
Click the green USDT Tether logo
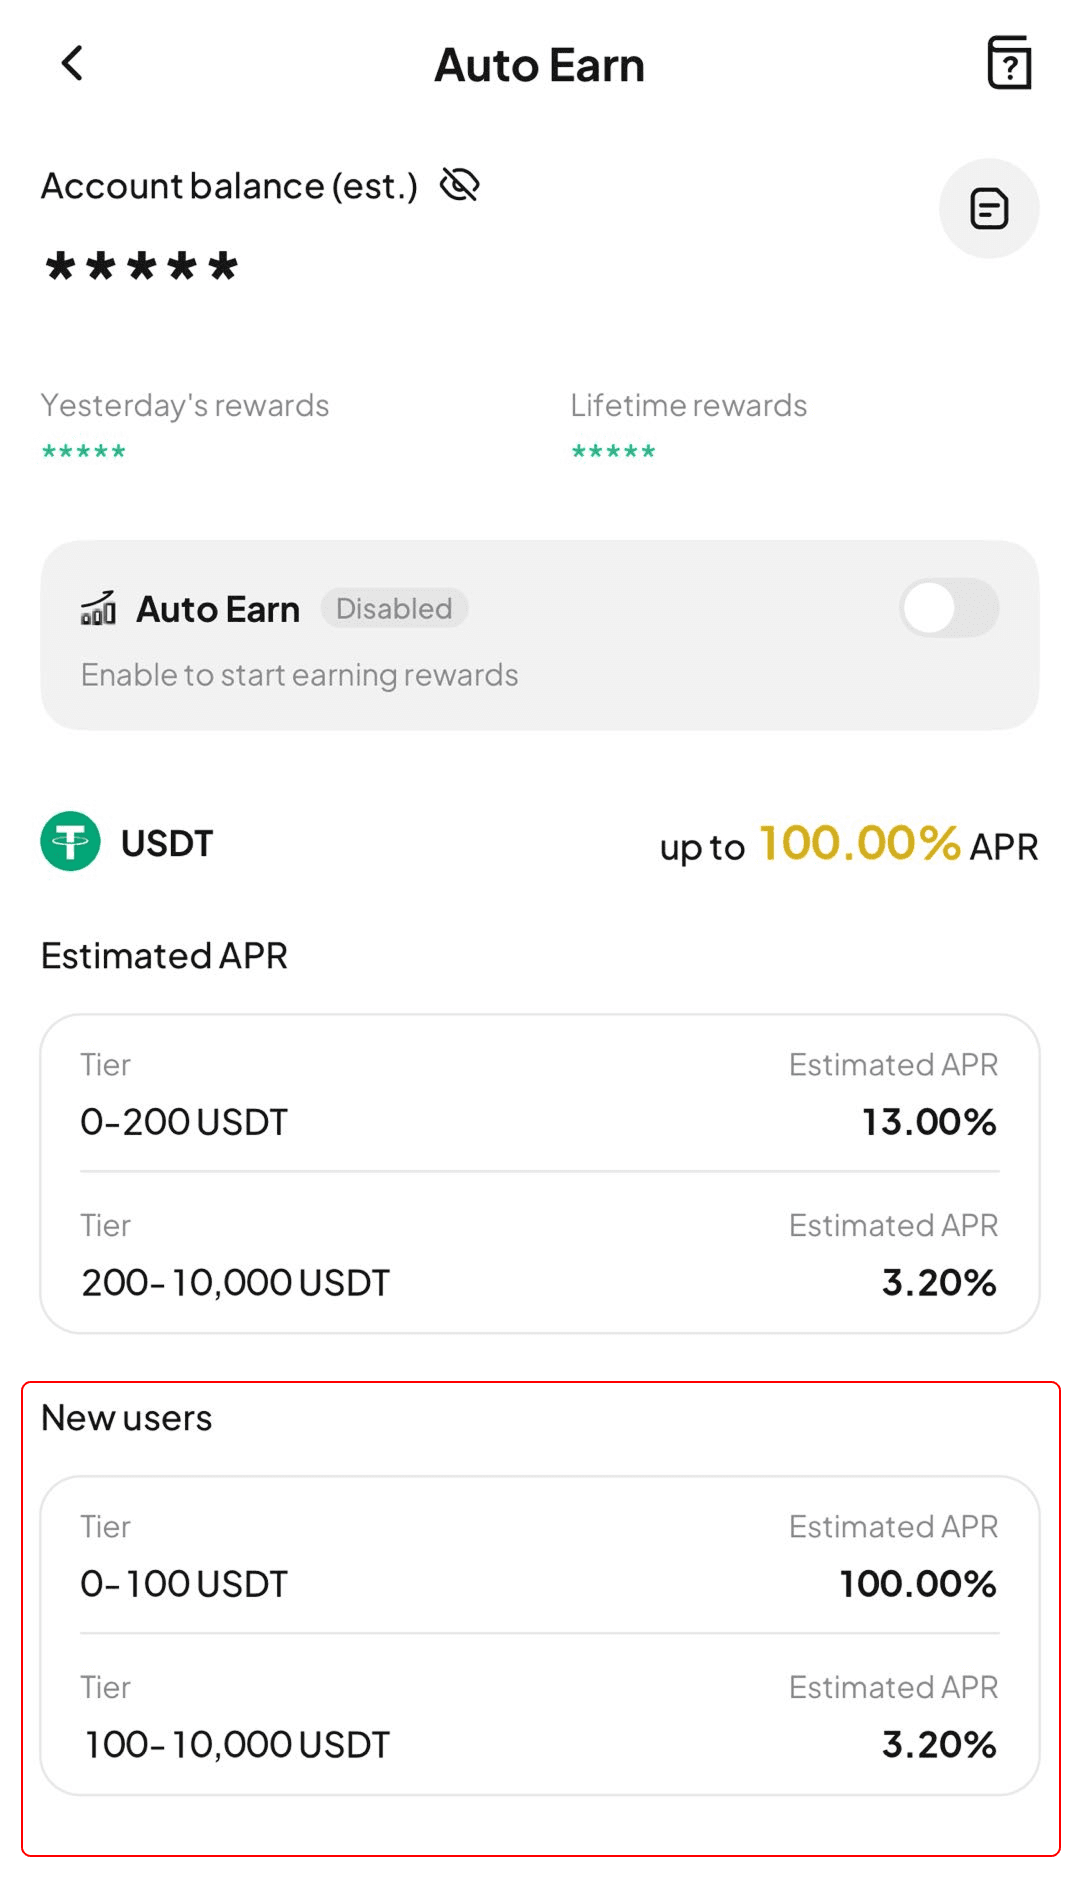70,842
